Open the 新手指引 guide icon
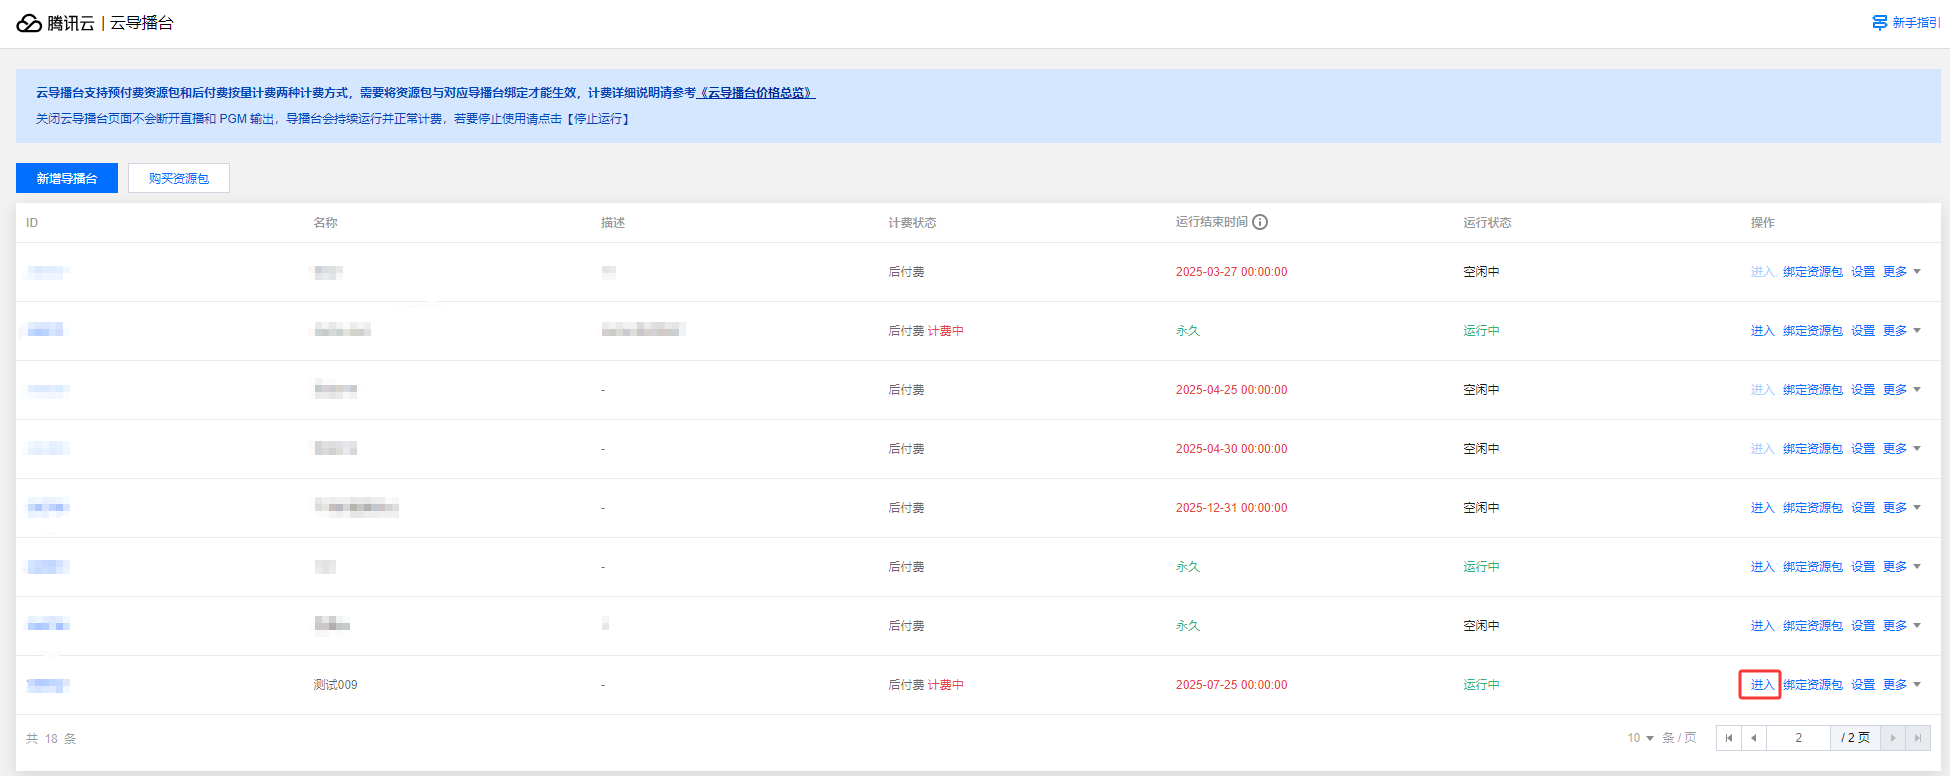Screen dimensions: 1950x776 coord(1880,23)
